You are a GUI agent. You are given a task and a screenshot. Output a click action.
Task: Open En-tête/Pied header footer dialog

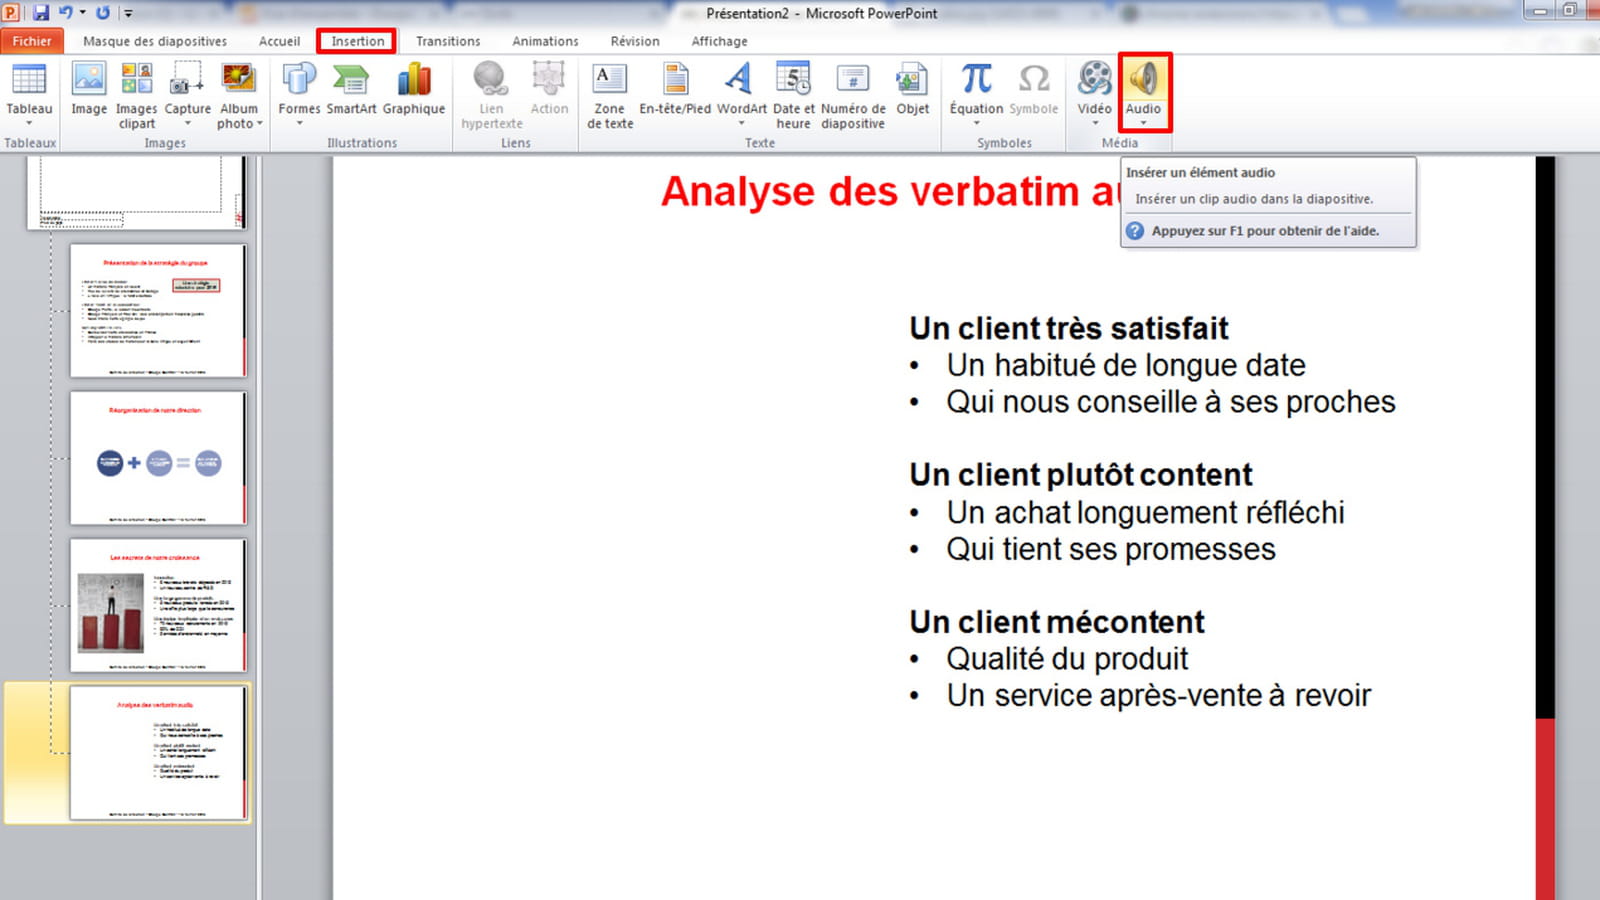click(x=676, y=80)
